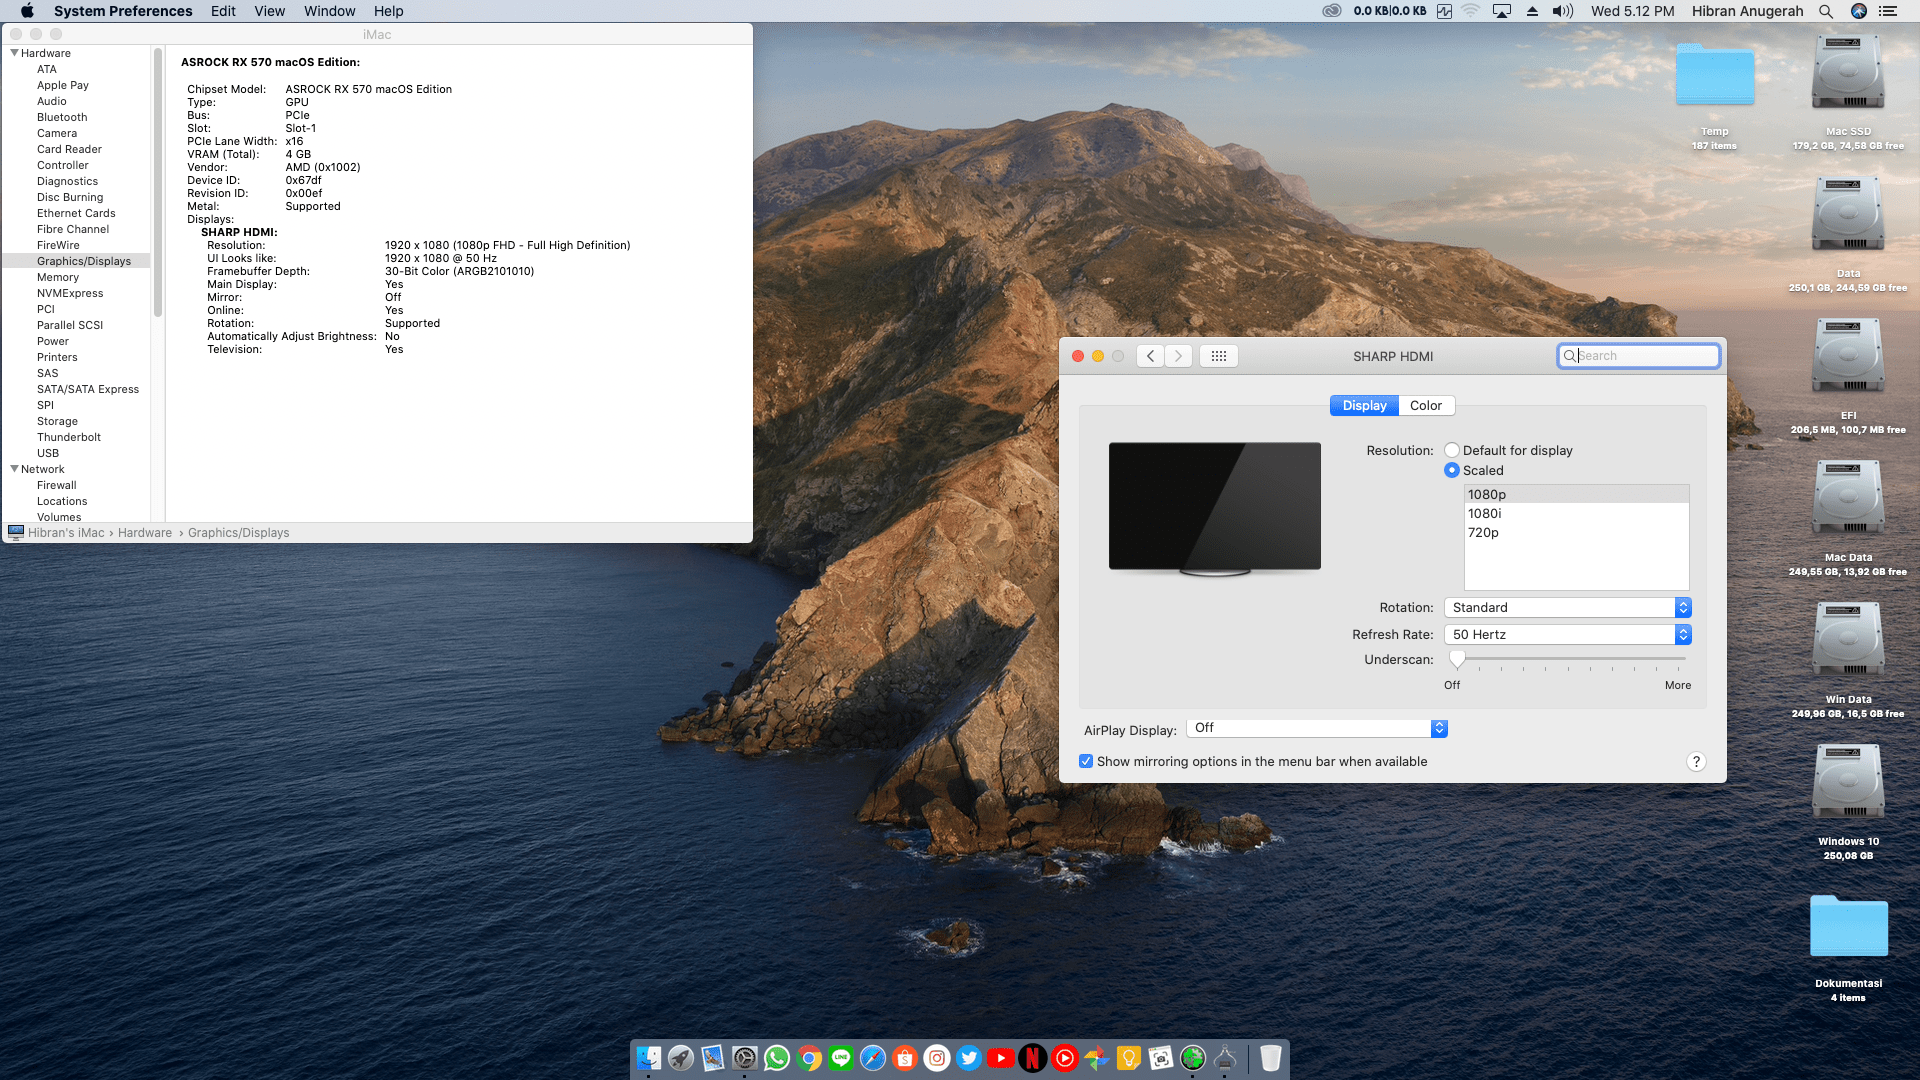This screenshot has width=1920, height=1080.
Task: Switch to the Color tab
Action: point(1425,406)
